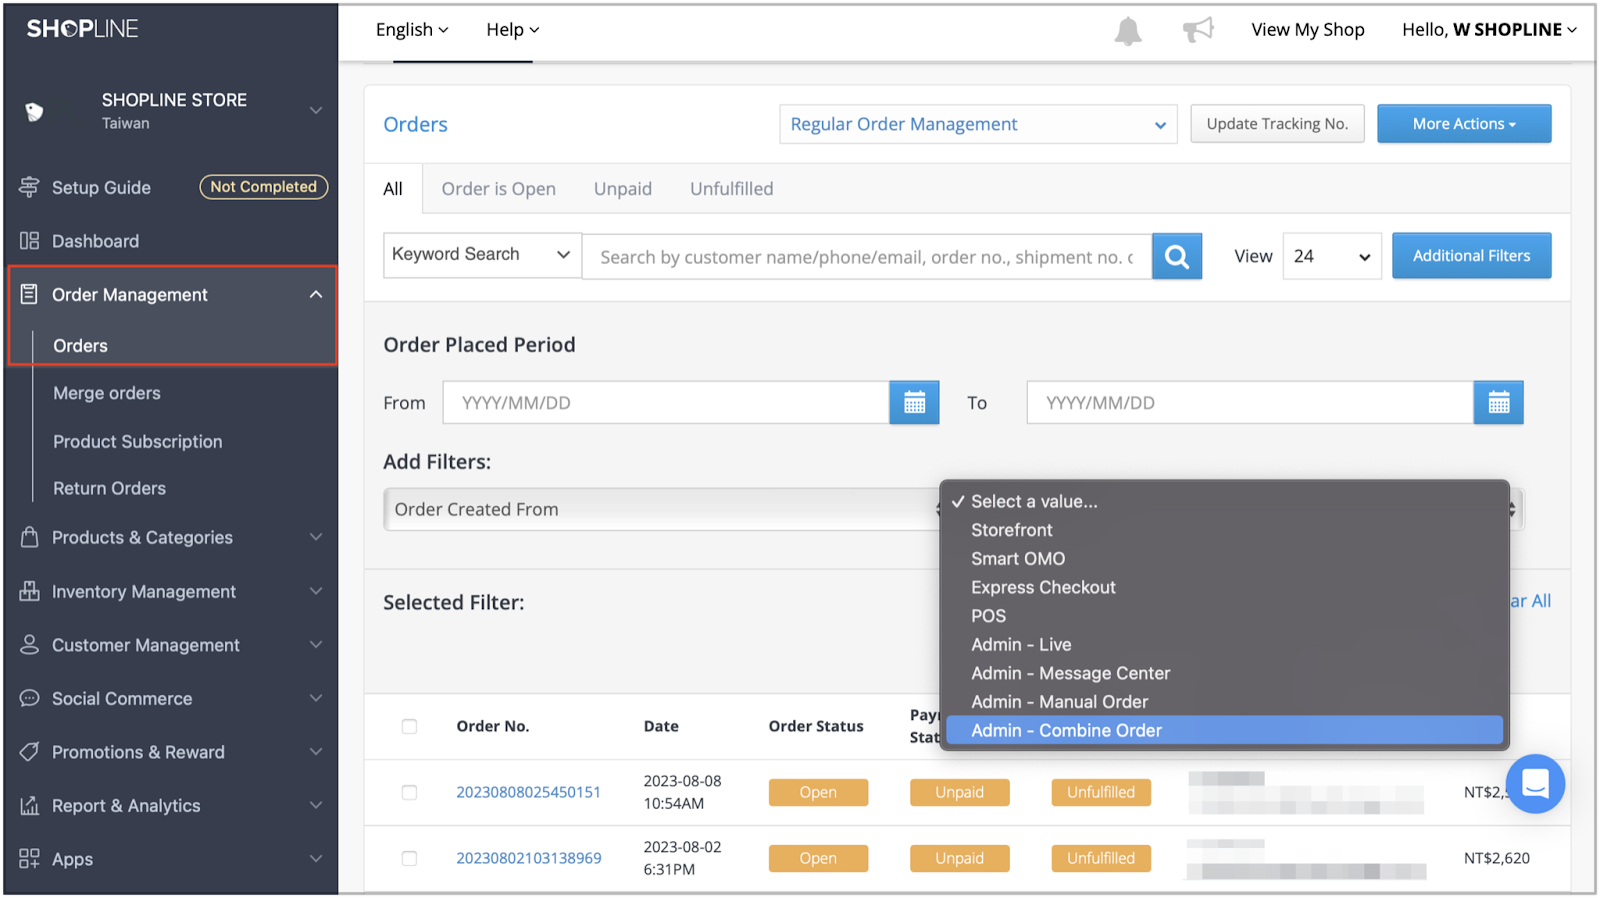Viewport: 1600px width, 898px height.
Task: Choose Express Checkout option
Action: coord(1223,588)
